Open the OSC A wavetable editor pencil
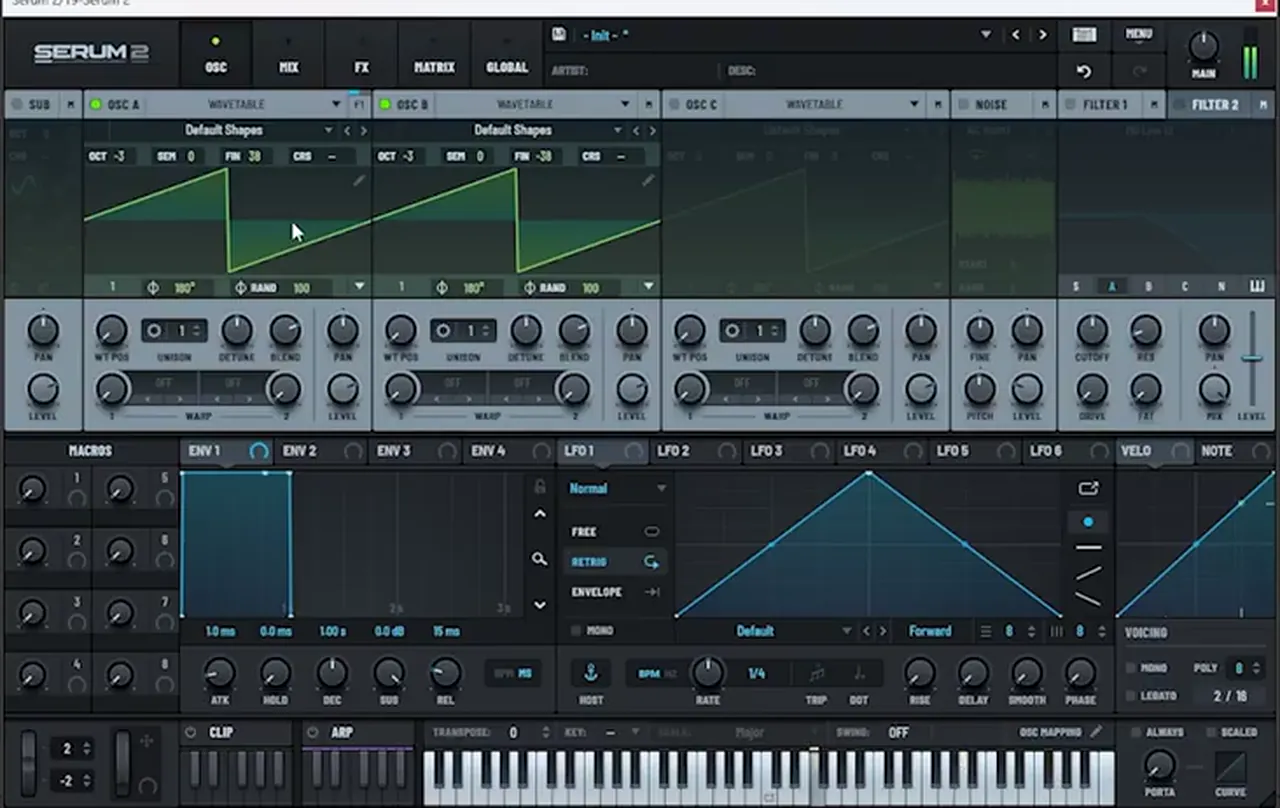The image size is (1280, 808). (x=359, y=180)
